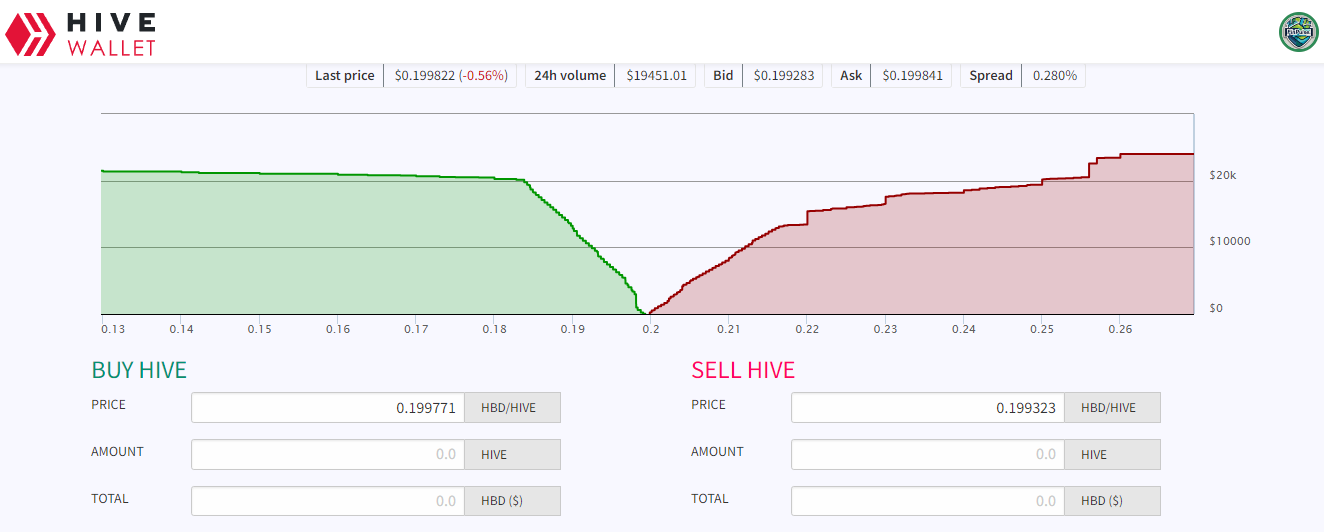1324x532 pixels.
Task: Click the HBD ($) unit in Buy total
Action: pos(513,501)
